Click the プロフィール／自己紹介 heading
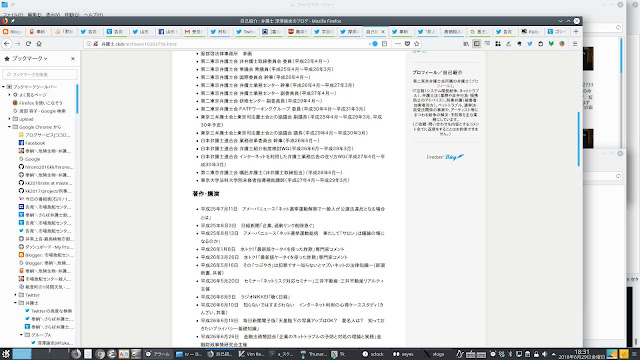The width and height of the screenshot is (640, 360). click(437, 72)
